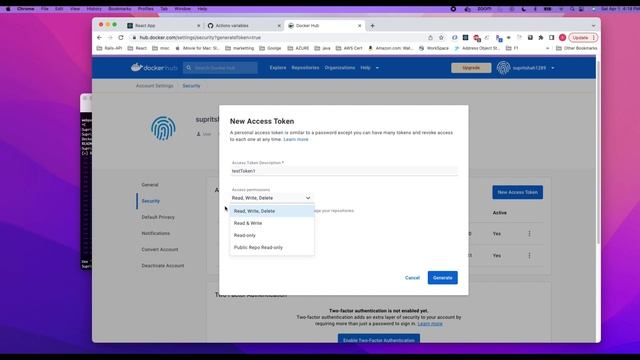Switch to the React App tab
This screenshot has height=360, width=640.
pyautogui.click(x=163, y=26)
